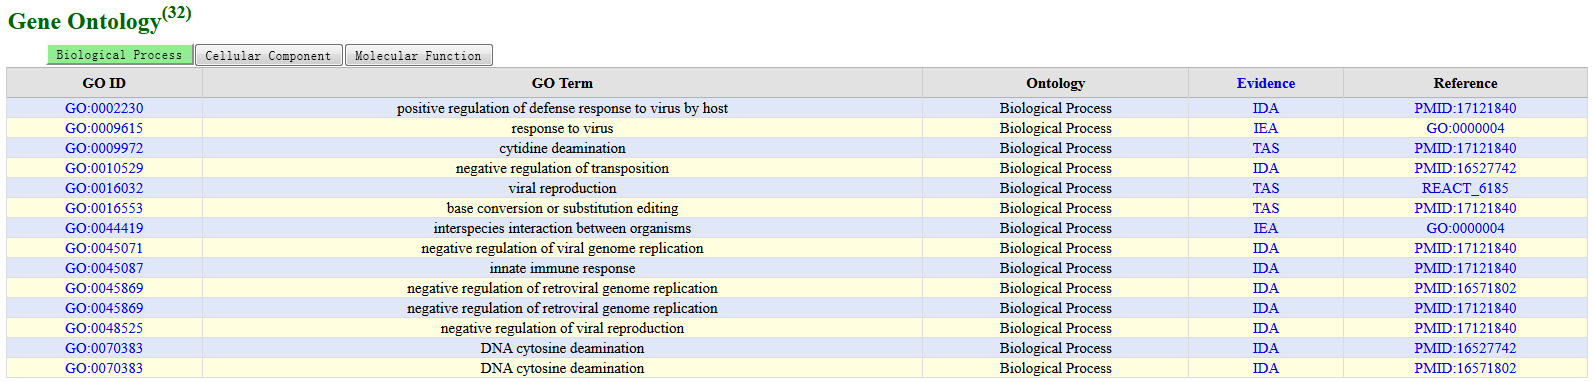The image size is (1593, 382).
Task: Open REACT_6185 reference link
Action: [1465, 188]
